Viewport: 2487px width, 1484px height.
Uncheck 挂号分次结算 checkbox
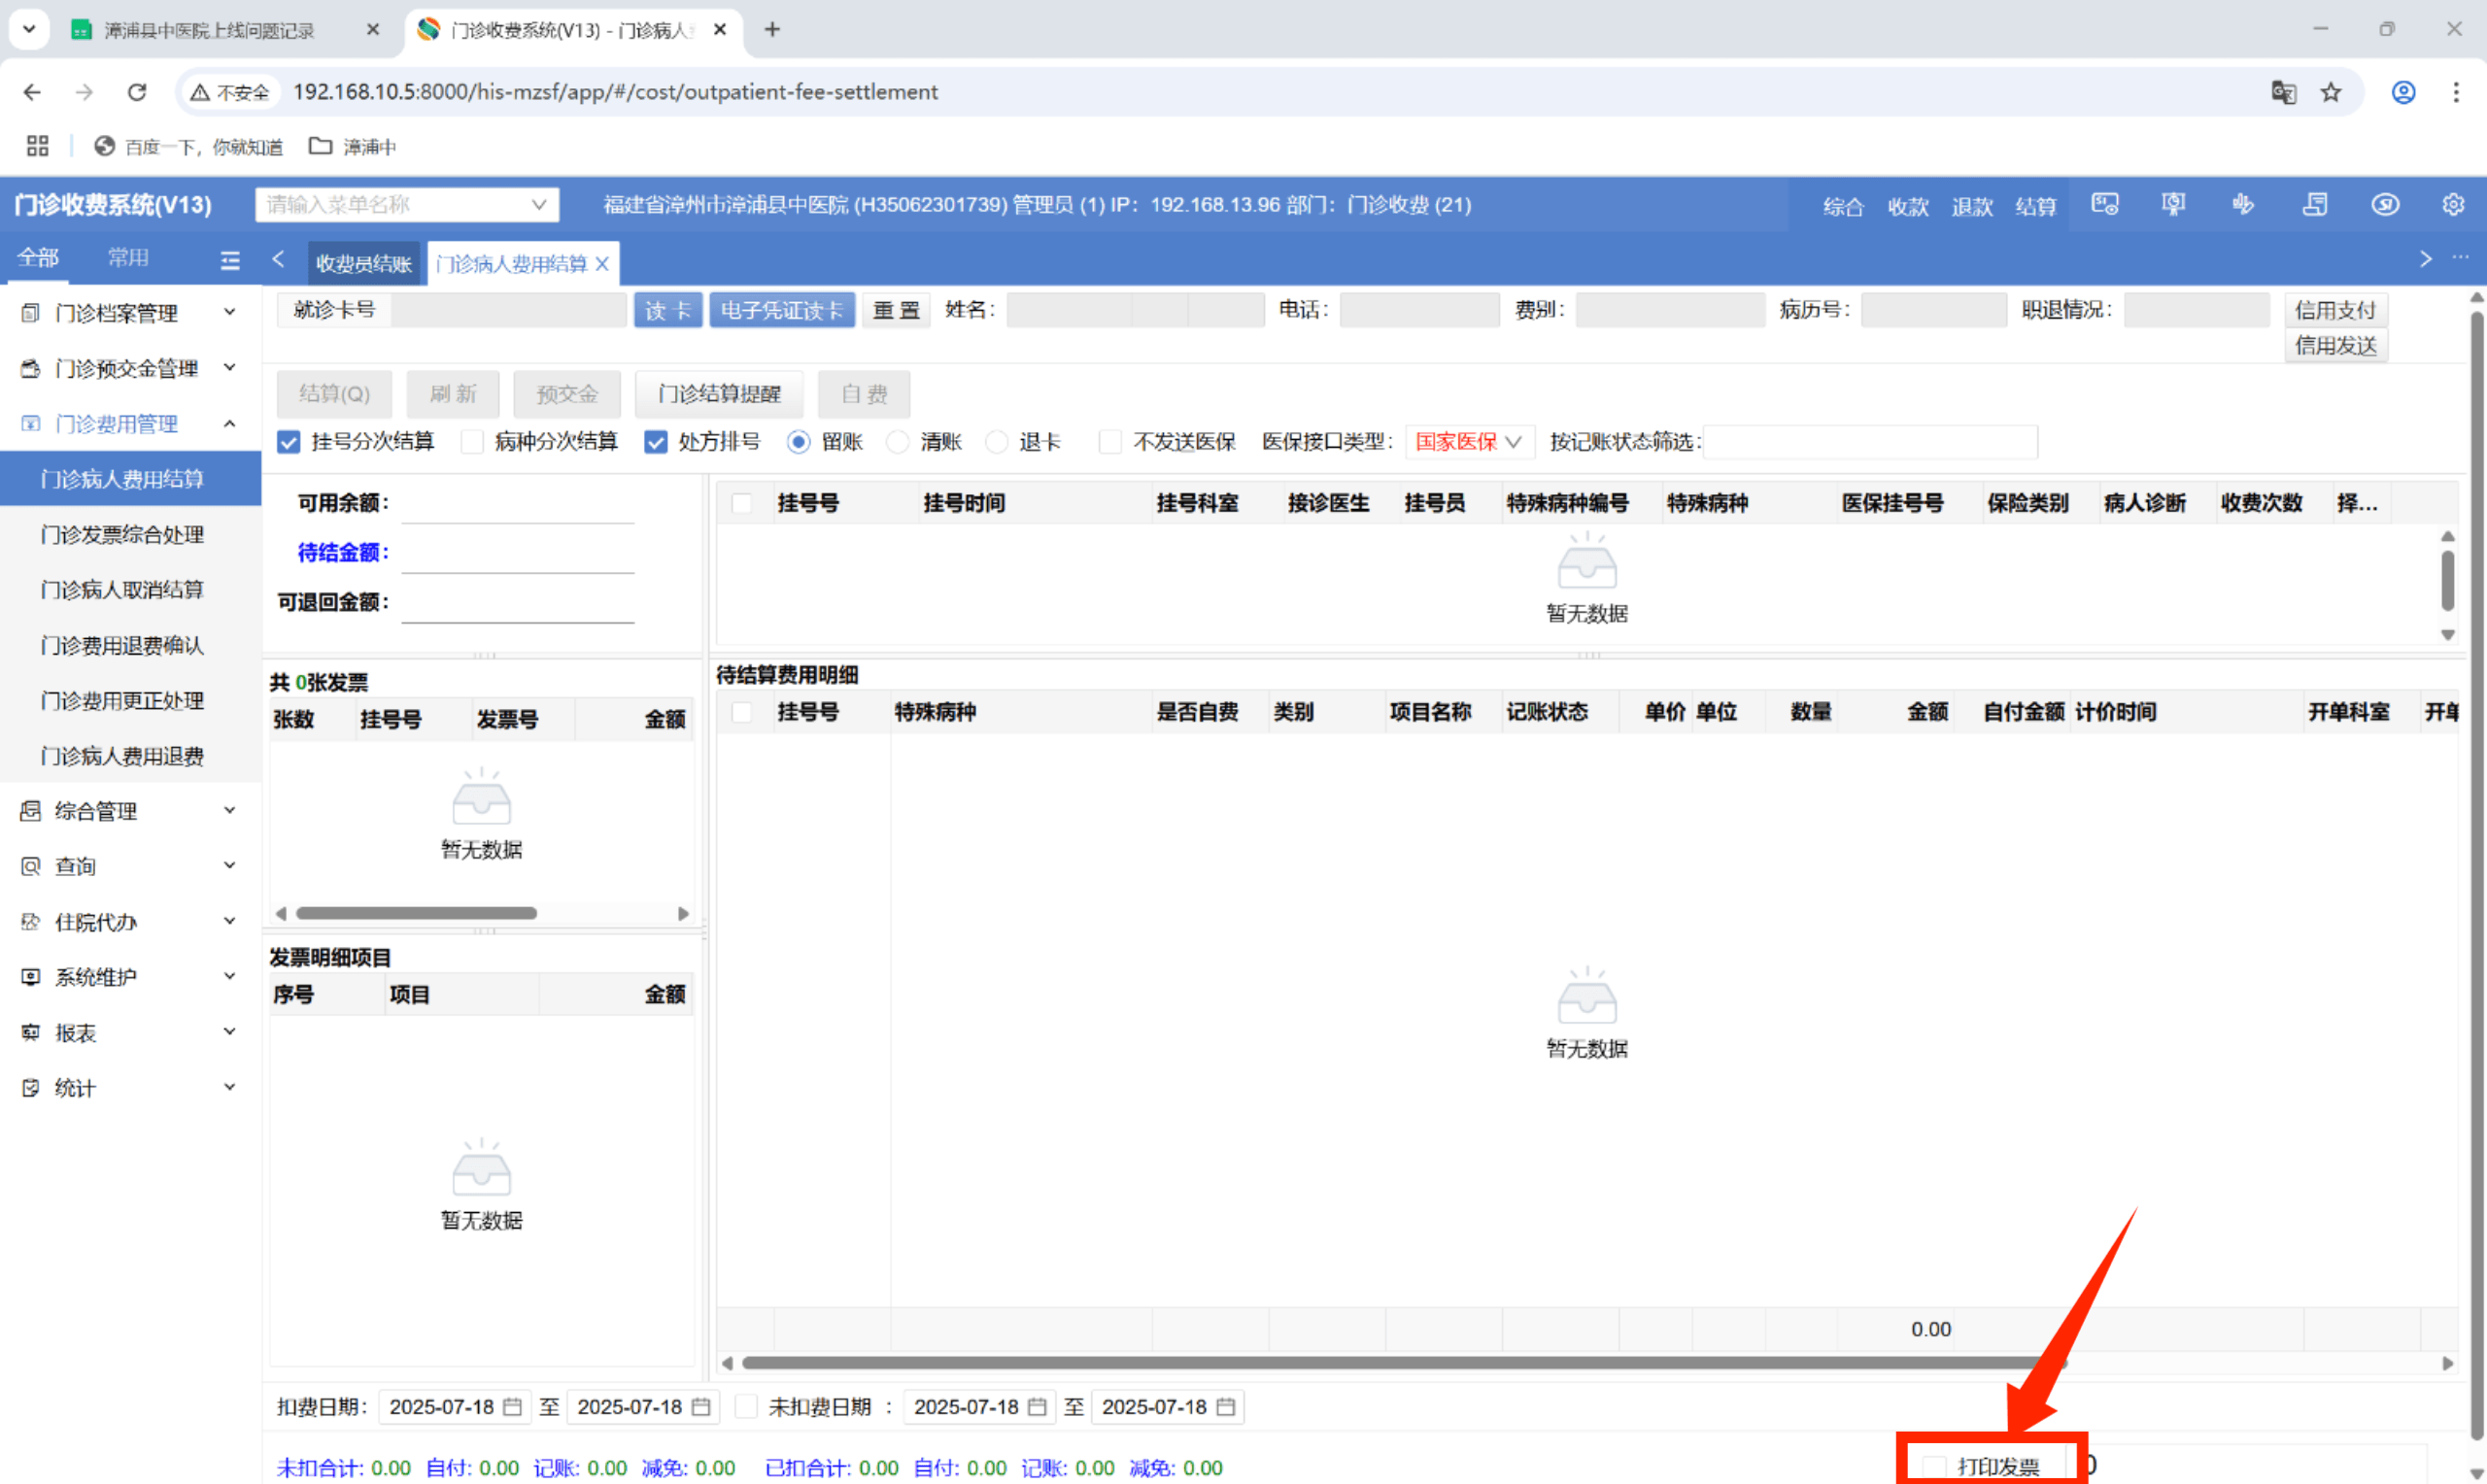click(x=289, y=442)
